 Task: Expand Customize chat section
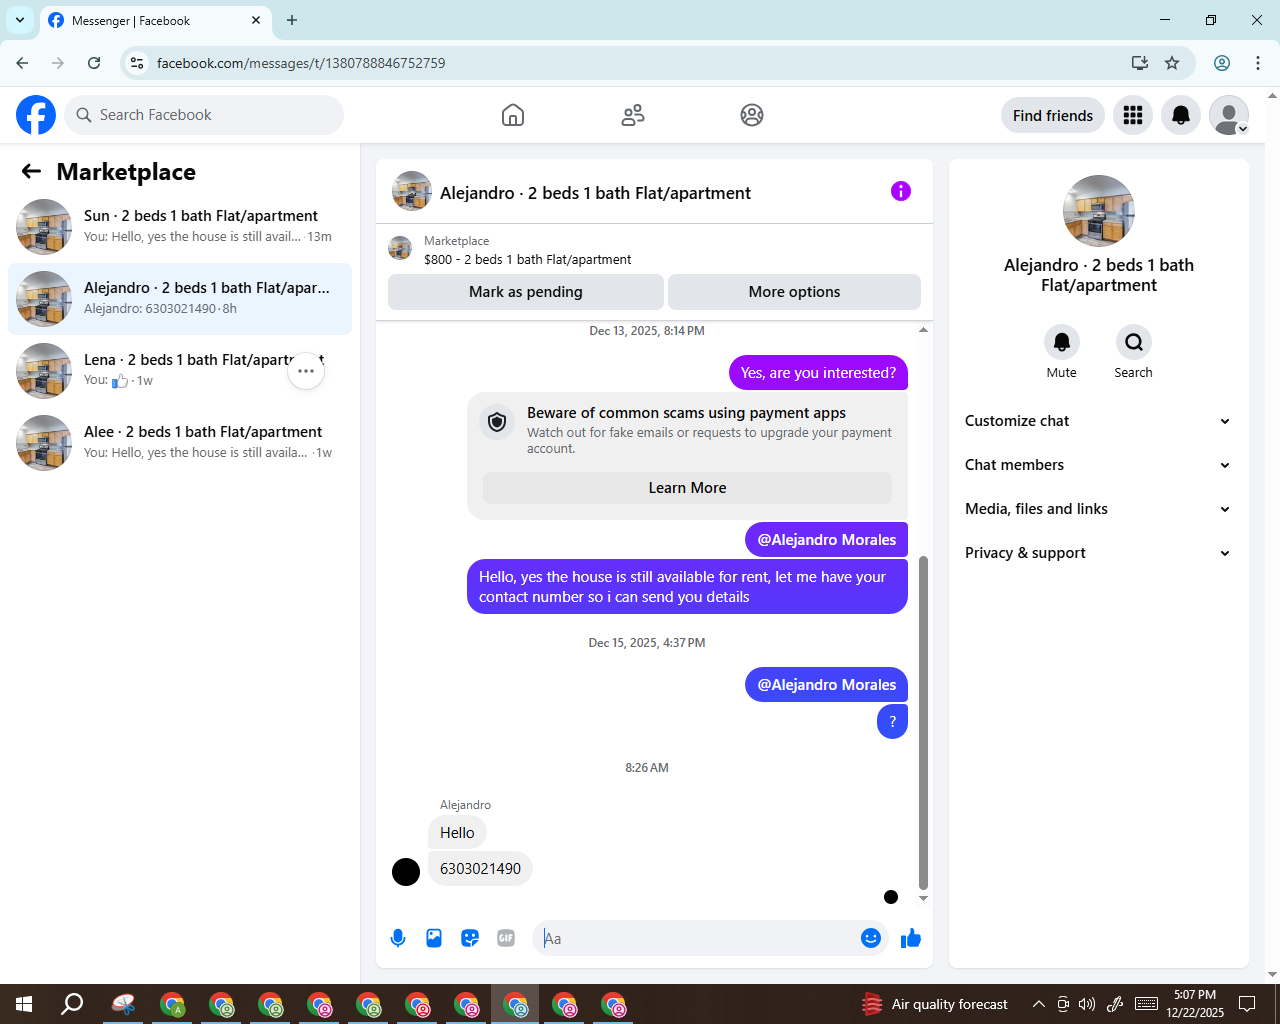pyautogui.click(x=1098, y=421)
